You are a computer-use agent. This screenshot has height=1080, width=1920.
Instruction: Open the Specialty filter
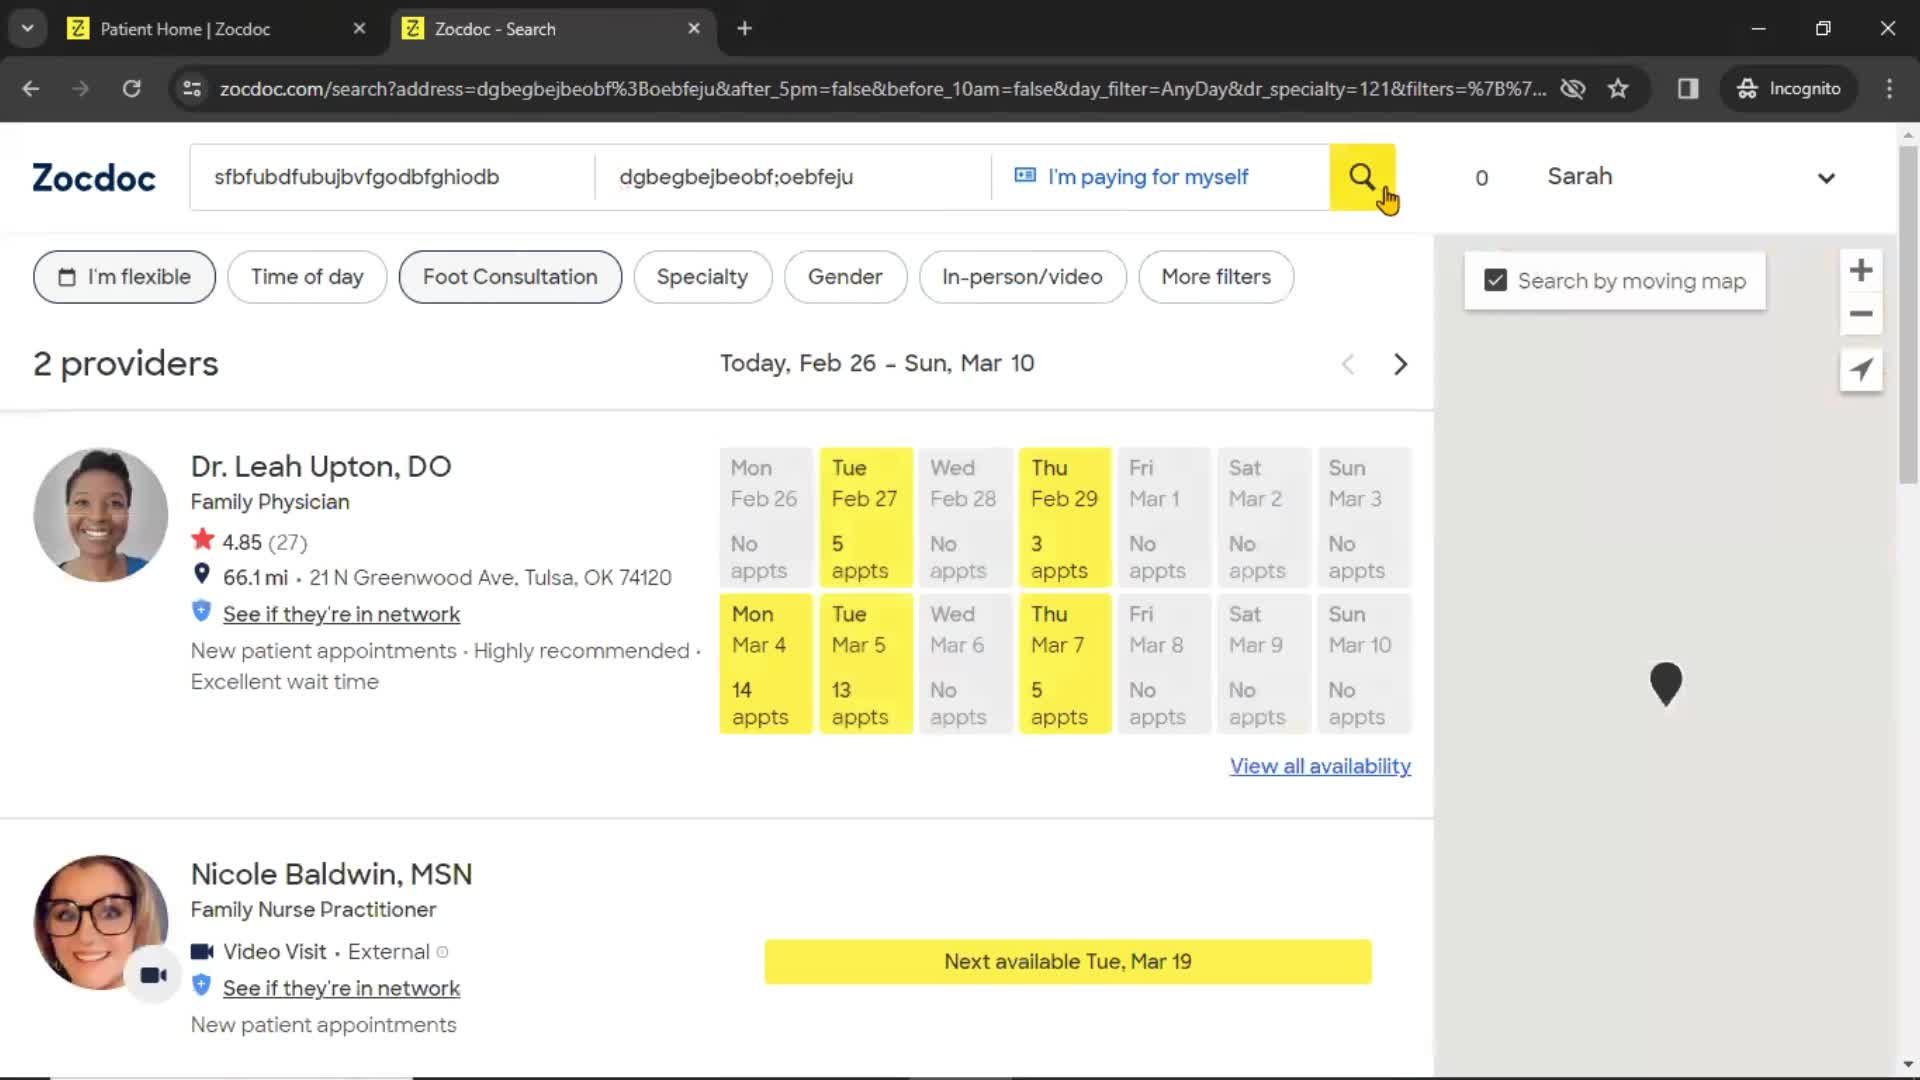[x=702, y=277]
